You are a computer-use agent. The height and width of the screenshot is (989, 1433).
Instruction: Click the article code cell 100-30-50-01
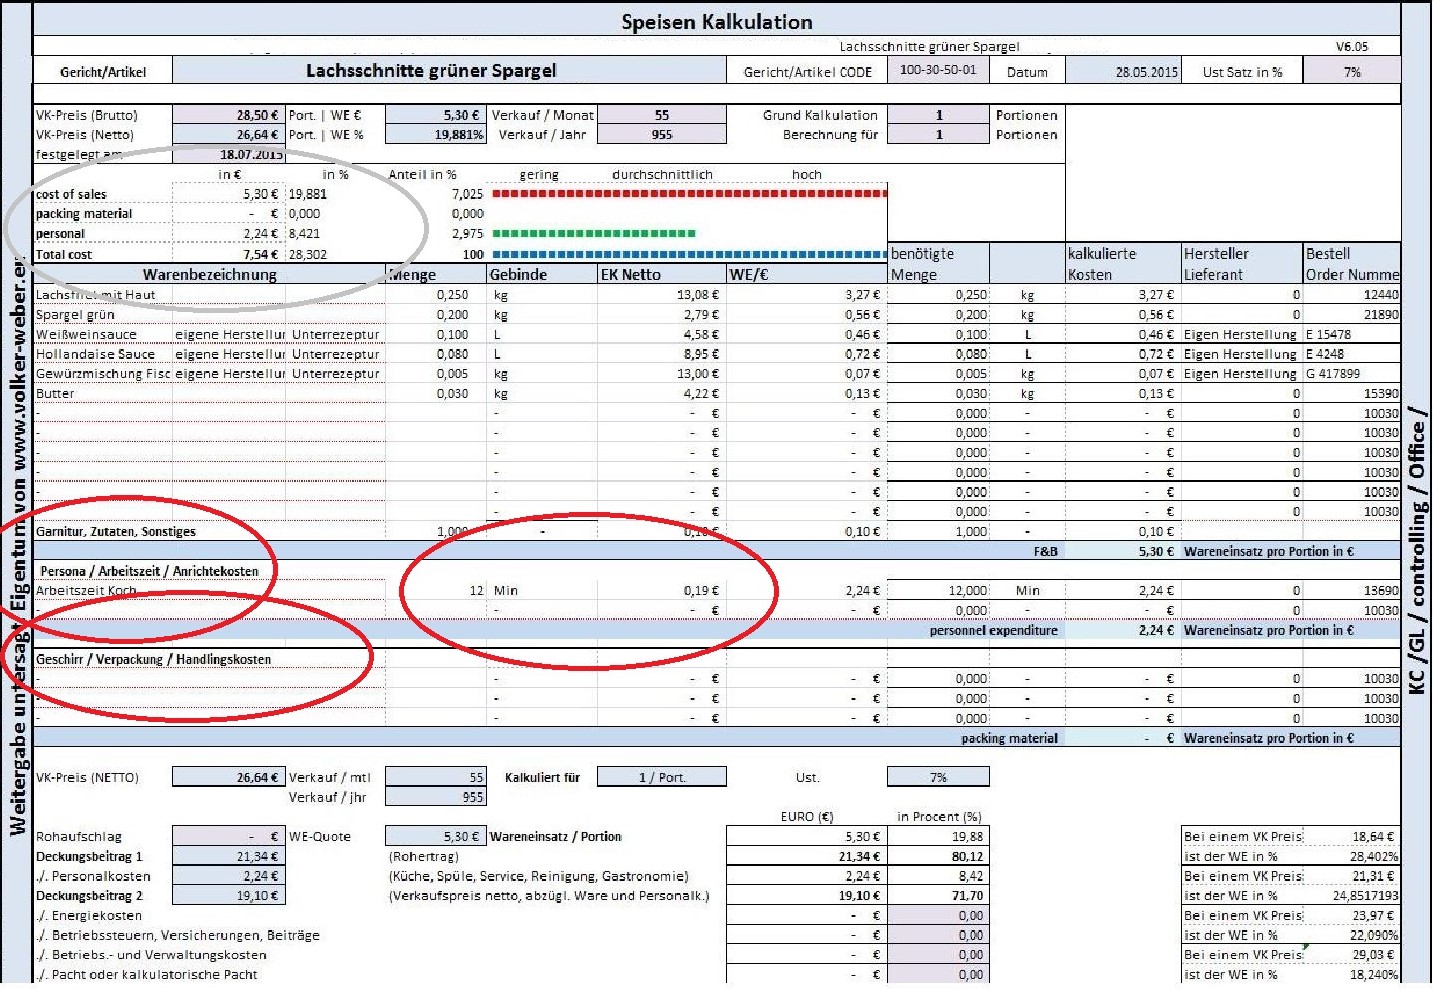[937, 71]
